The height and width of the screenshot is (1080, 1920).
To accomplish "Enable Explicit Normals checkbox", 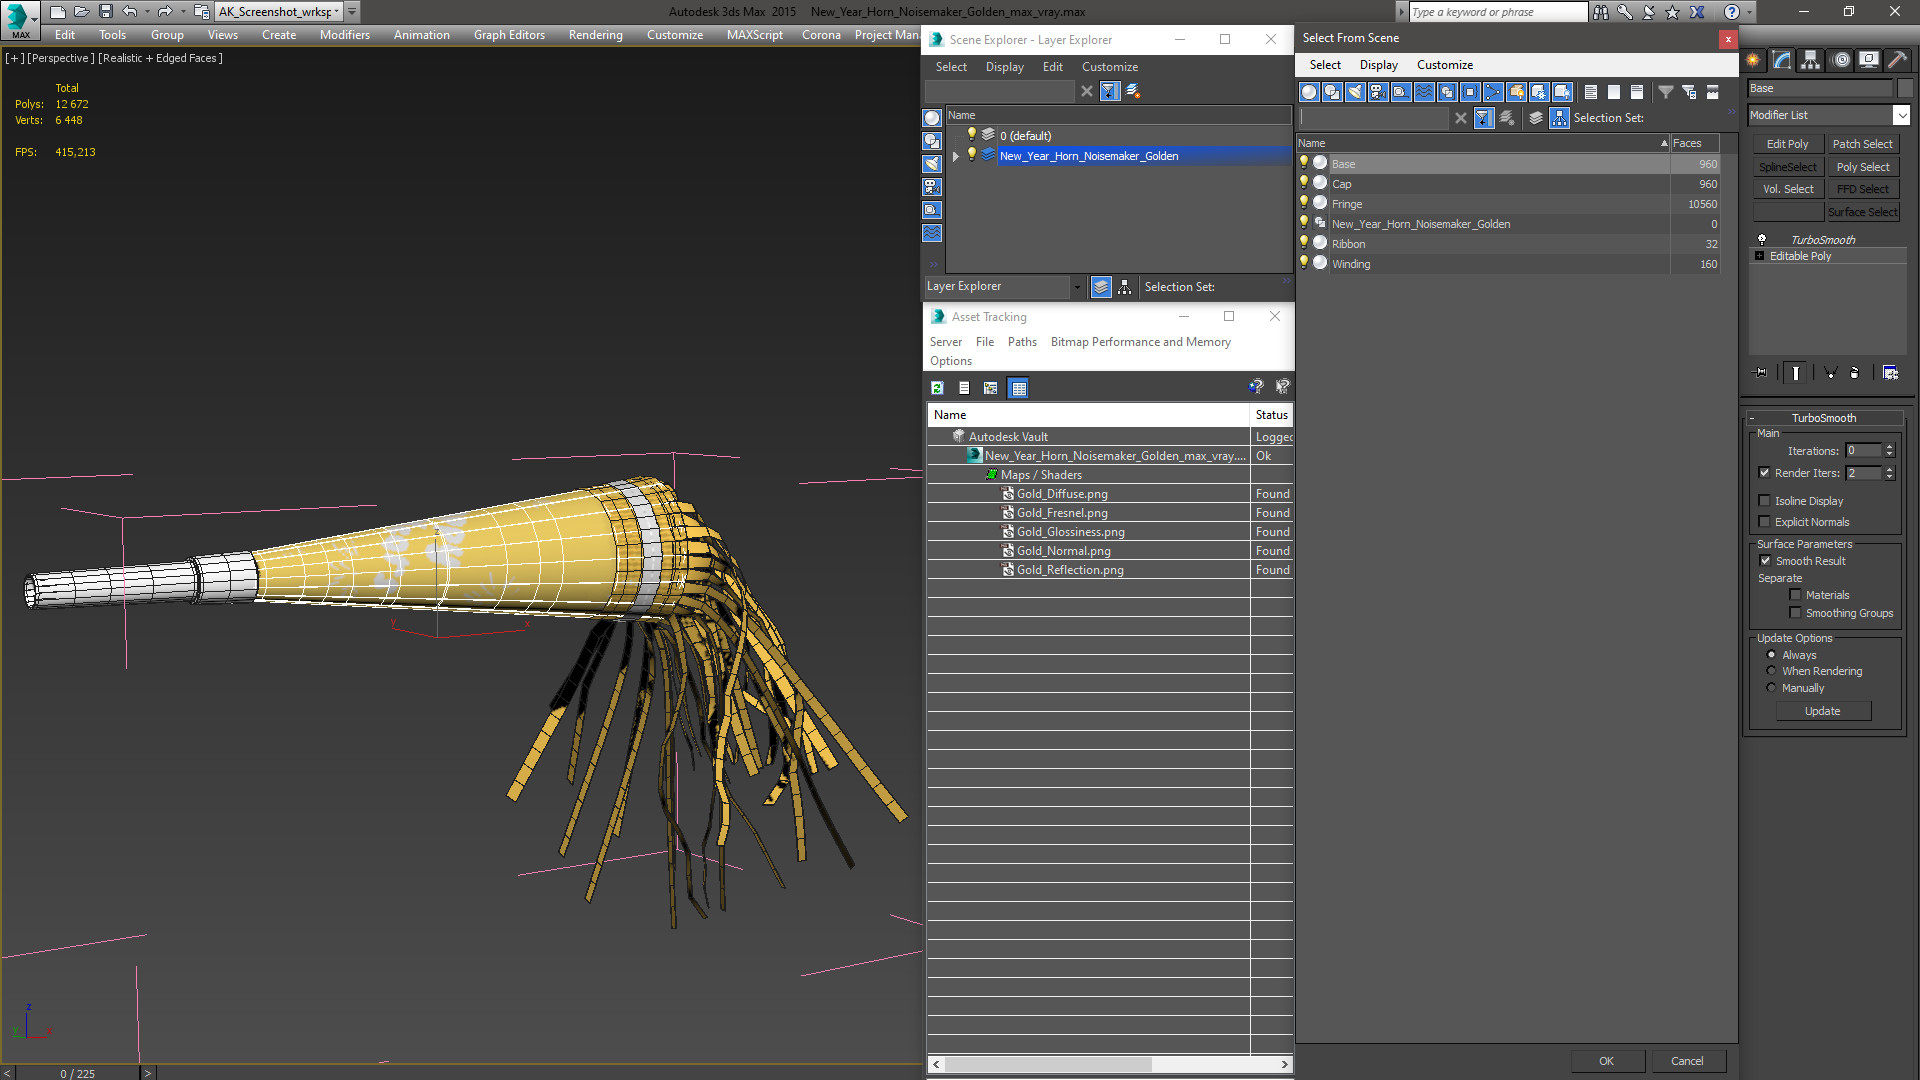I will 1764,522.
